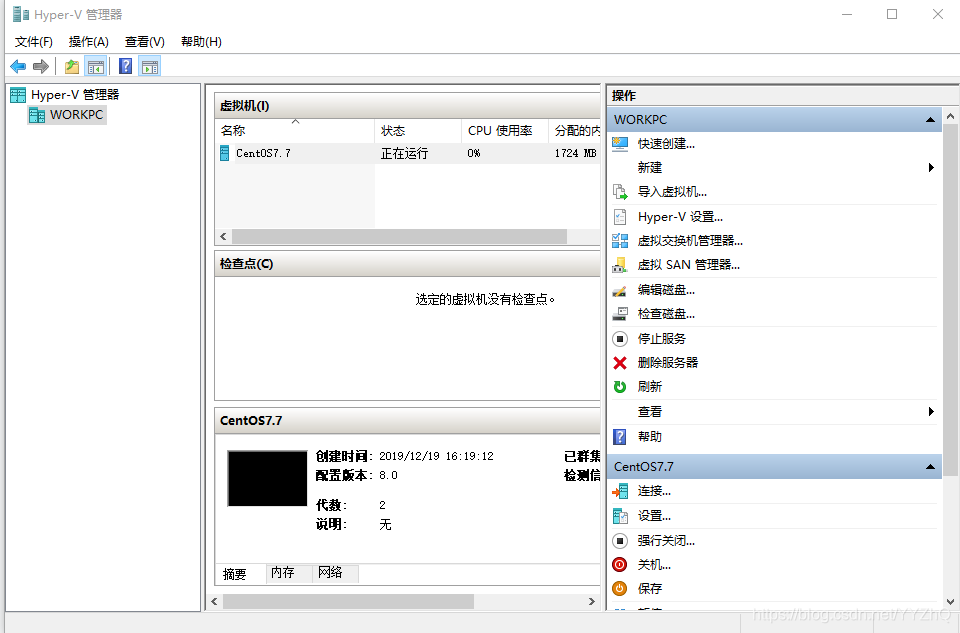The image size is (960, 633).
Task: Click the 强行关闭 icon
Action: [x=620, y=541]
